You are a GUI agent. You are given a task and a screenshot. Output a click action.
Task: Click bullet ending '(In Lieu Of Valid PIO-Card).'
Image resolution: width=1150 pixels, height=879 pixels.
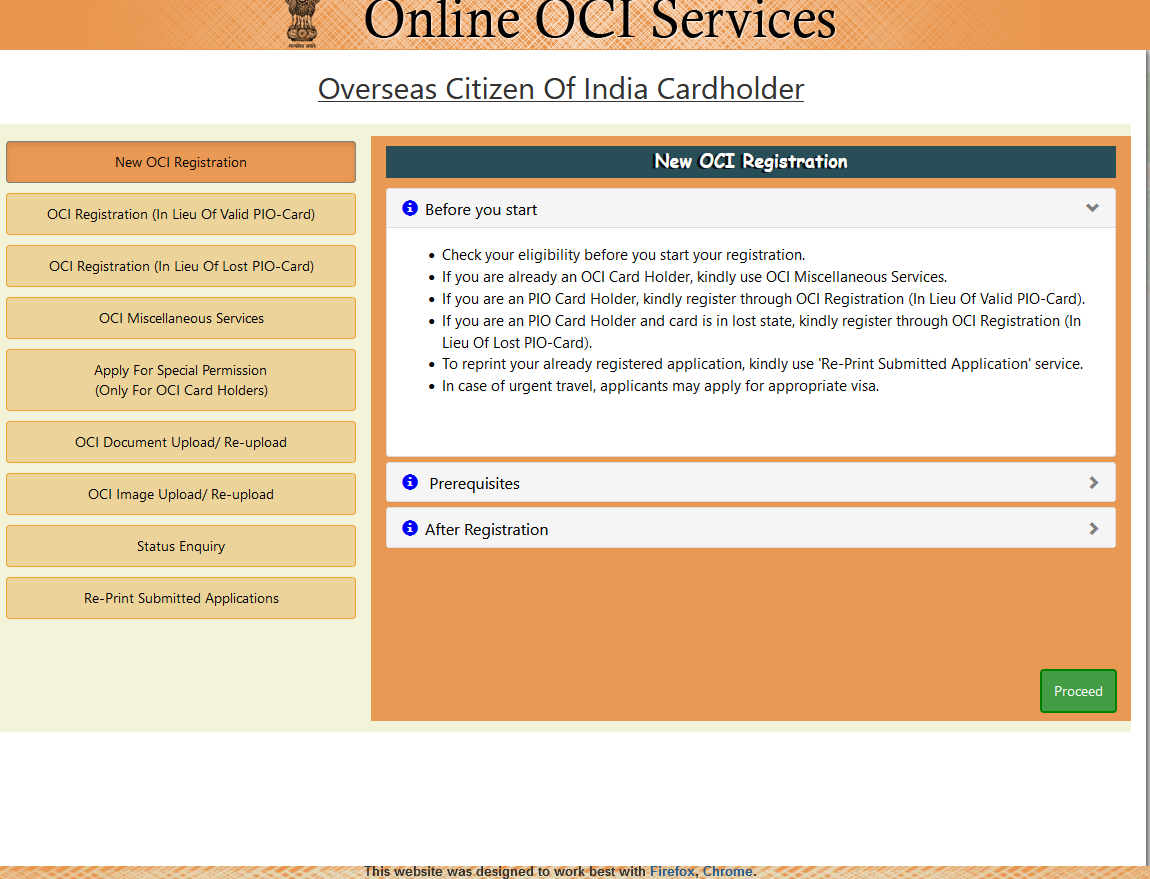tap(763, 299)
